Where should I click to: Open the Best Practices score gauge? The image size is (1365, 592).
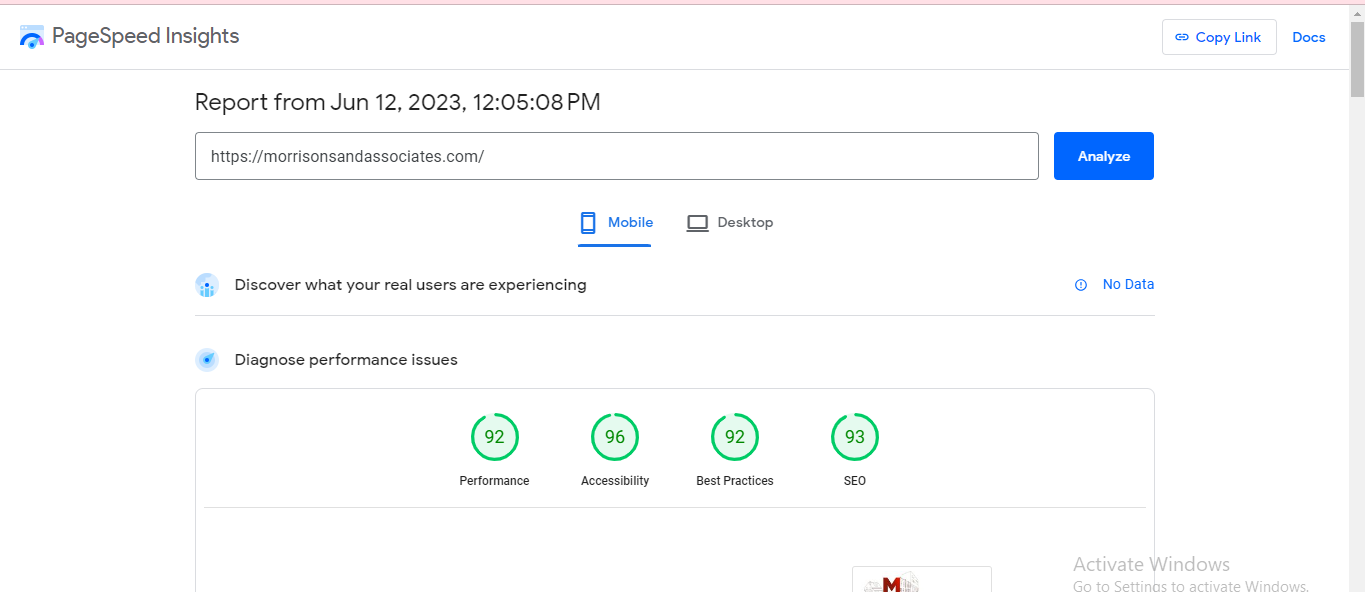pos(734,437)
